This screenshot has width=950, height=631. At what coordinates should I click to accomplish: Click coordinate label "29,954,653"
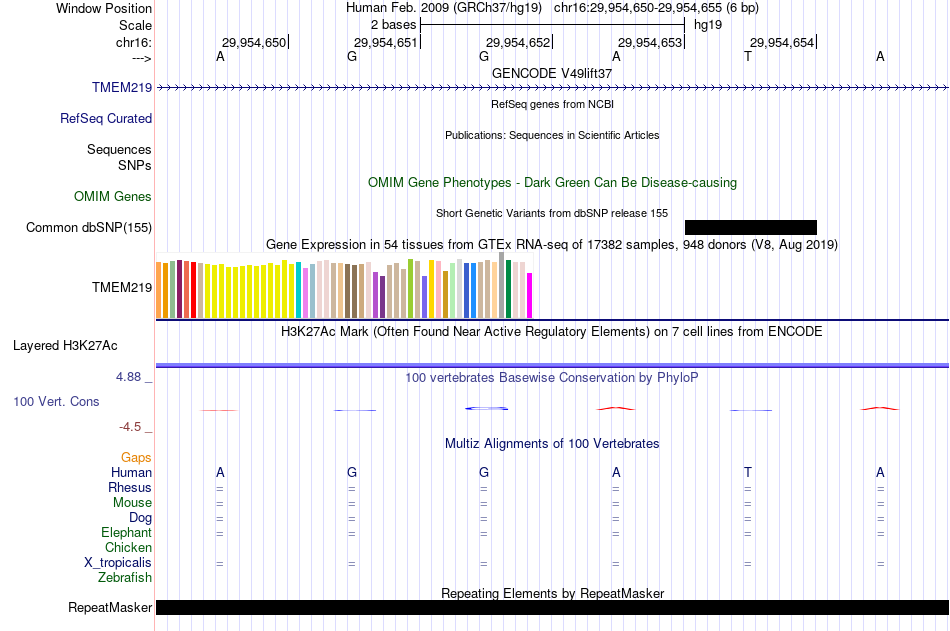click(x=650, y=42)
